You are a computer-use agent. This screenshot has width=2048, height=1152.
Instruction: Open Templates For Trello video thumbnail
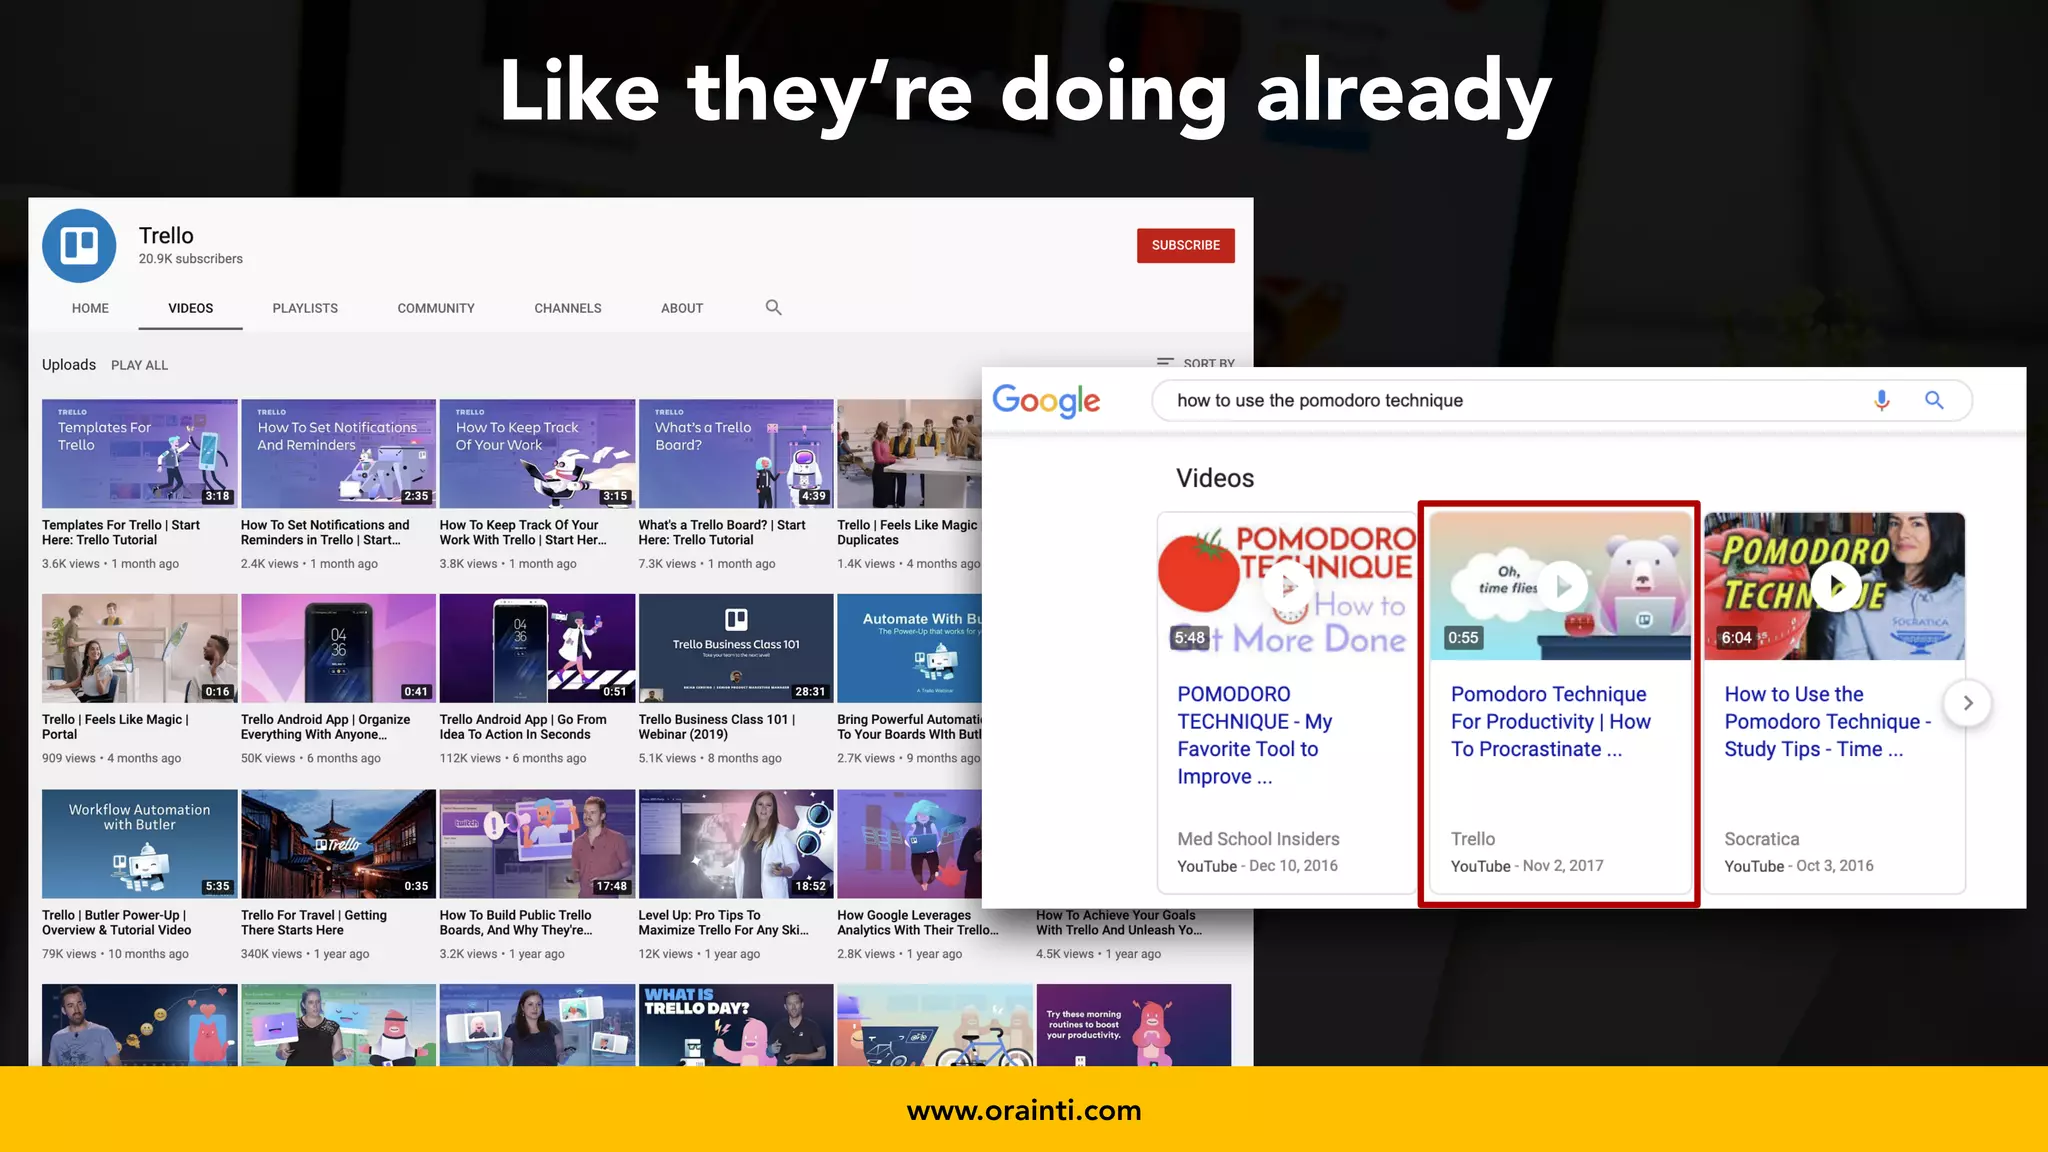pyautogui.click(x=139, y=453)
